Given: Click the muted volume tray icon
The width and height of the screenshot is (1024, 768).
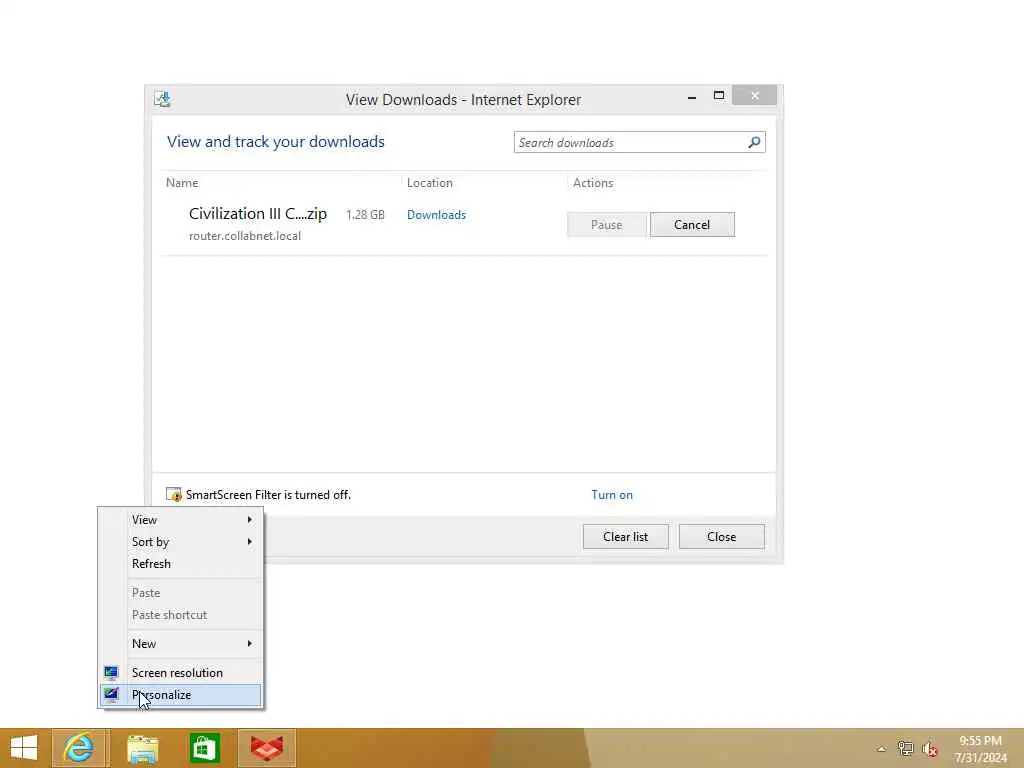Looking at the screenshot, I should point(930,749).
